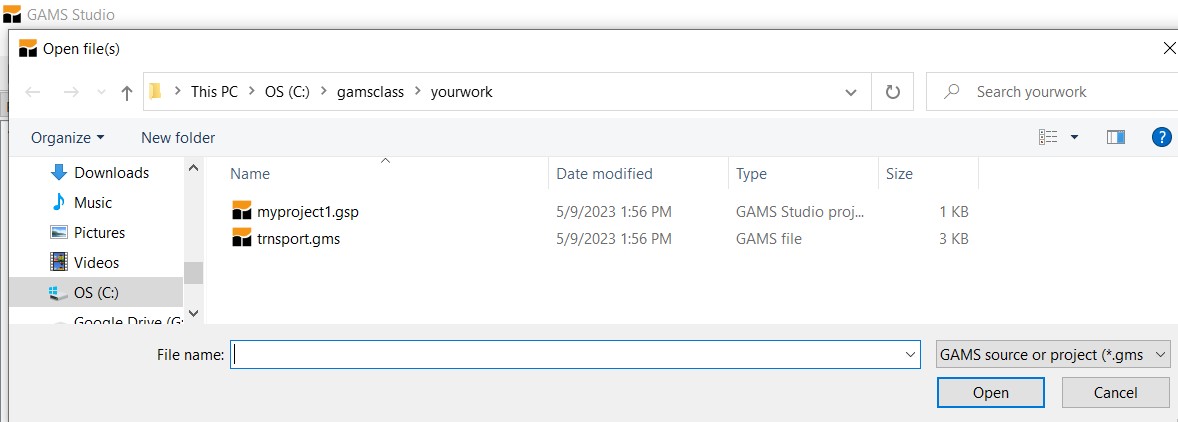Screen dimensions: 1178x422
Task: Select the trnsport.gms file
Action: click(x=298, y=239)
